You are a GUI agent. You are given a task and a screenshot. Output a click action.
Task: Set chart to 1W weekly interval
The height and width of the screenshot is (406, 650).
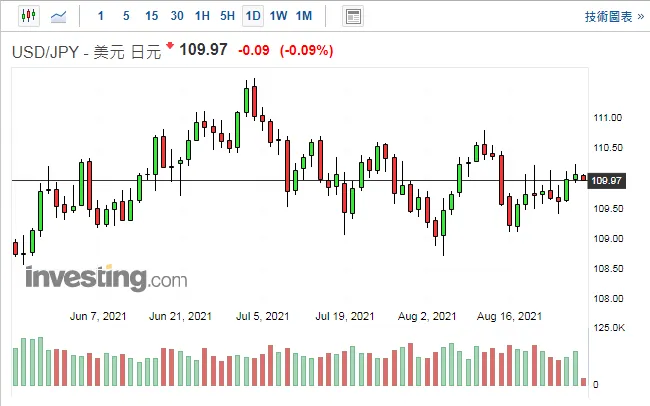click(x=278, y=16)
